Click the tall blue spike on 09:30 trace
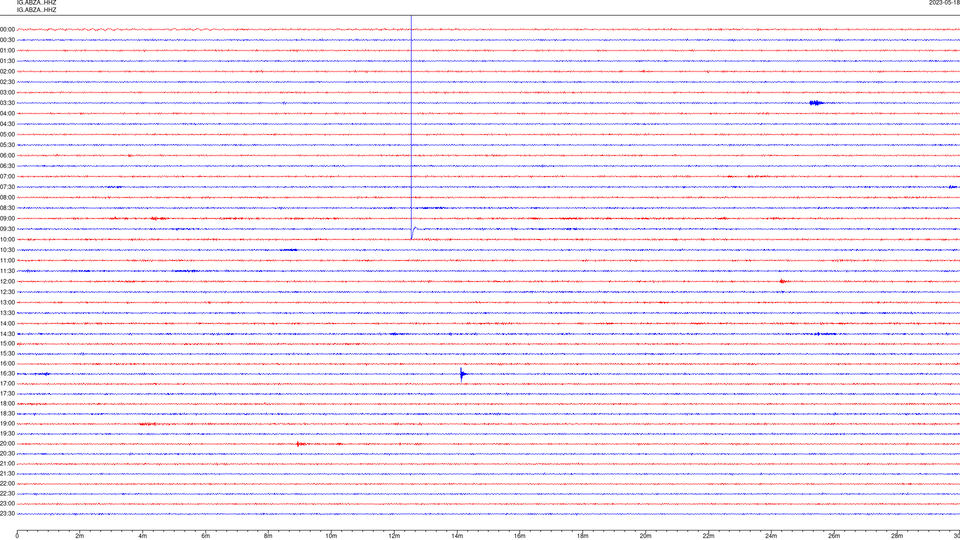This screenshot has height=540, width=960. 411,127
